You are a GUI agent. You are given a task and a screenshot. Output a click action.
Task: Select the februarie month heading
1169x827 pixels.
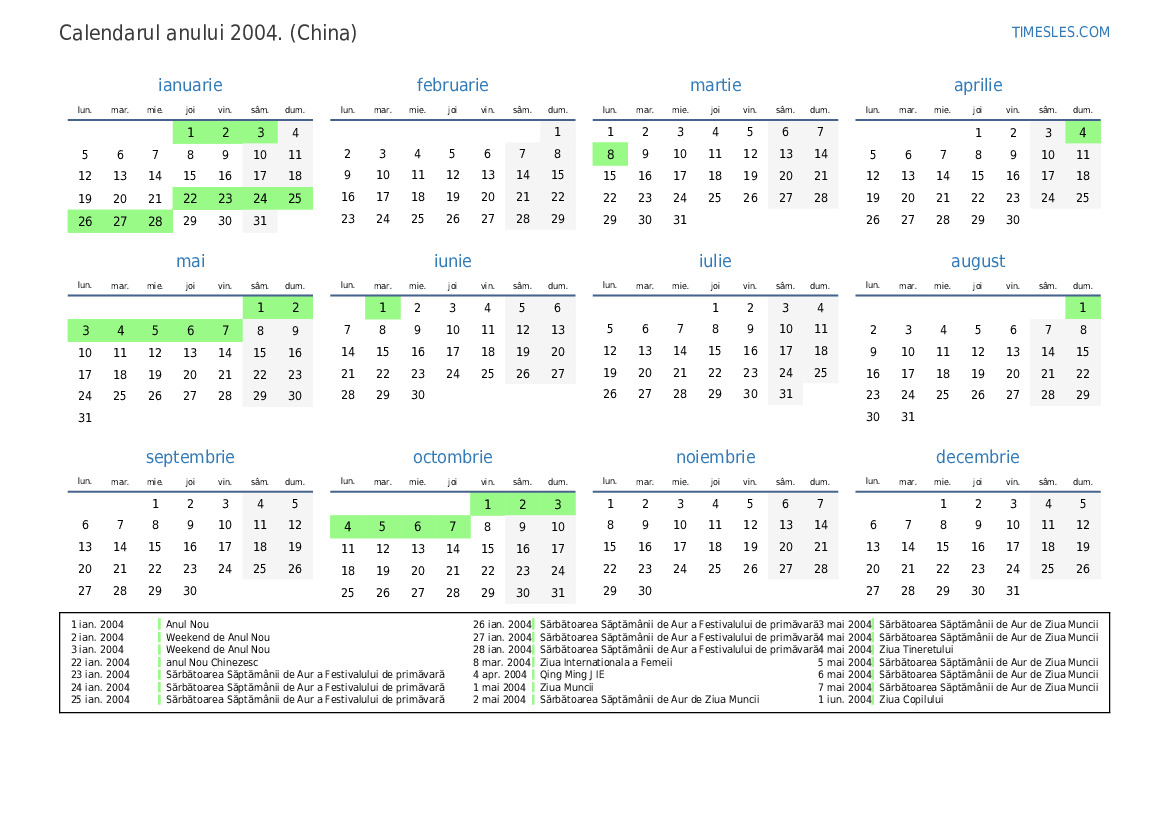[452, 85]
